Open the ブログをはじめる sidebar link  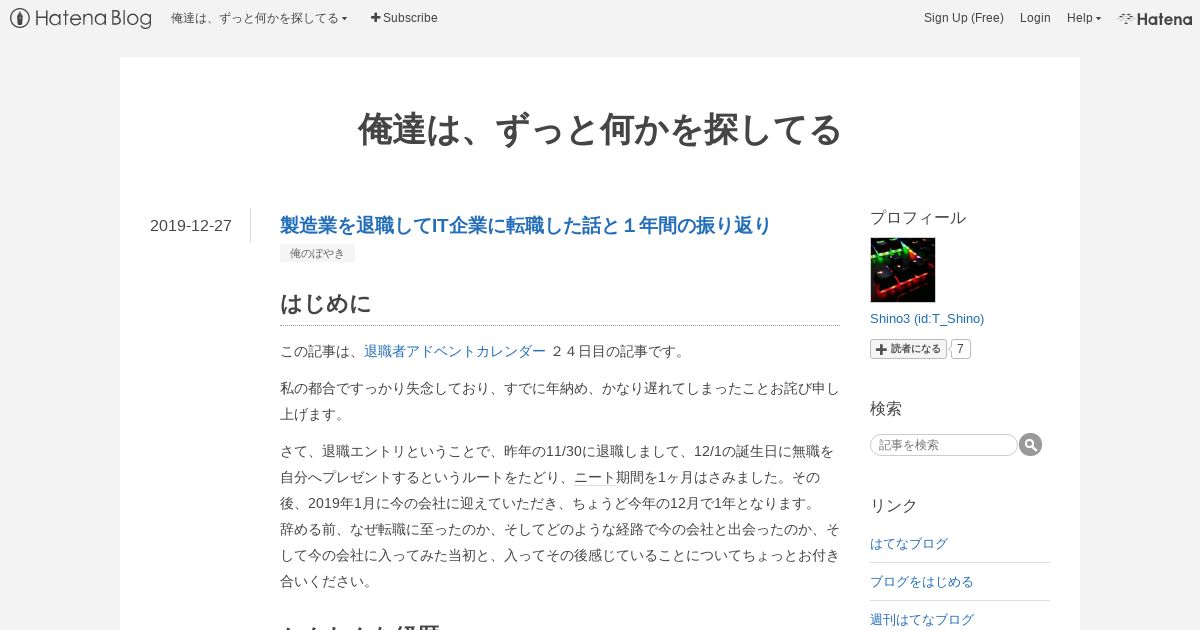tap(922, 582)
